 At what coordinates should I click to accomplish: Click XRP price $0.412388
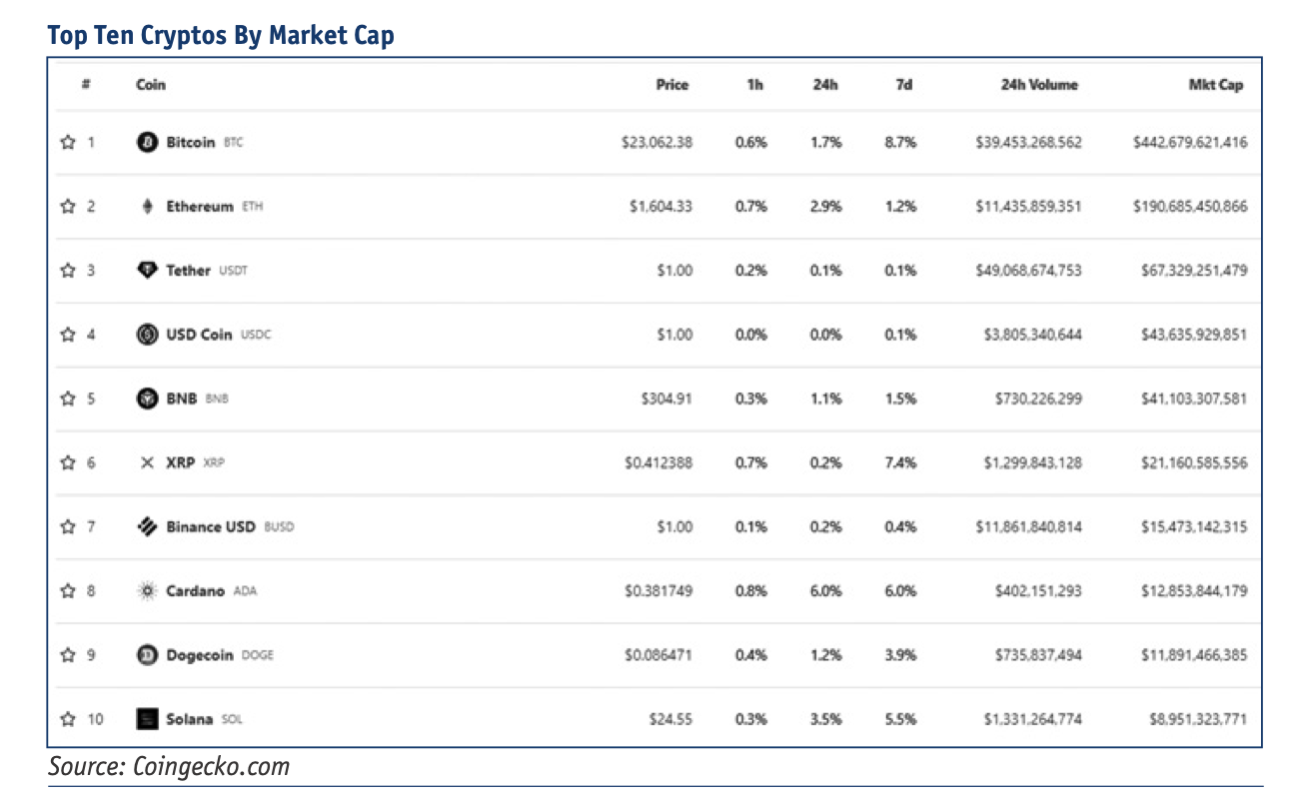click(x=659, y=463)
